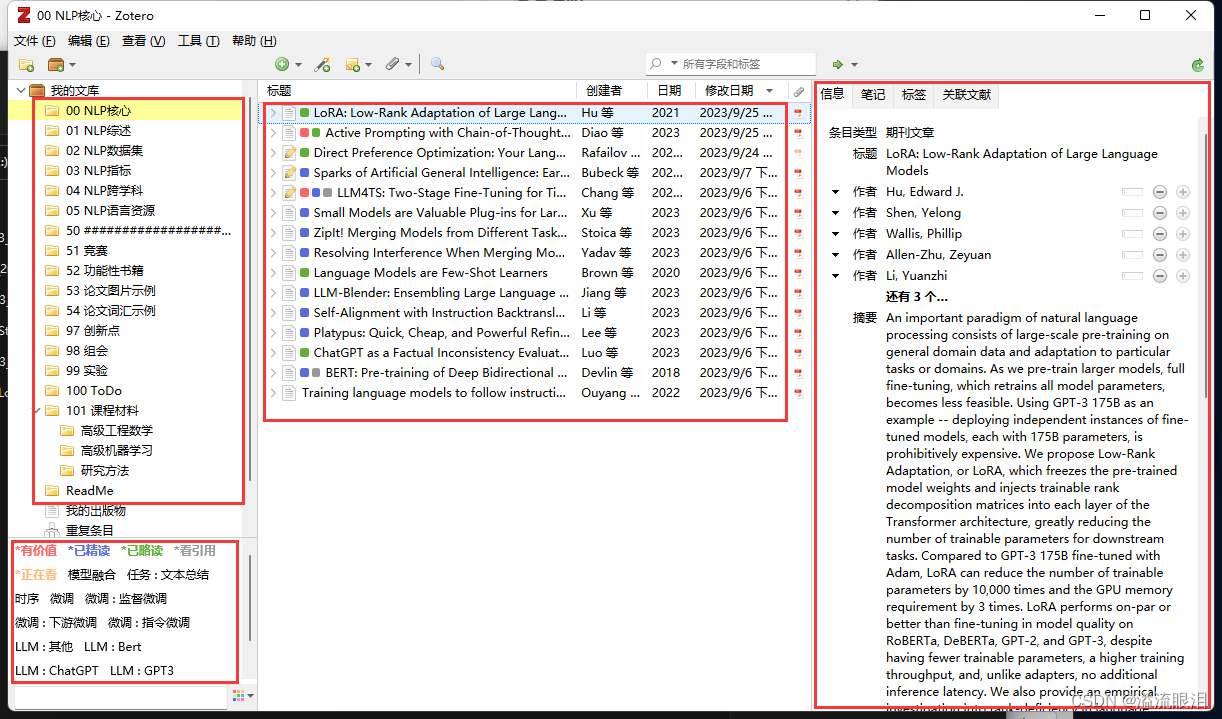The image size is (1222, 719).
Task: Click the minus button beside Hu, Edward J.
Action: click(1160, 192)
